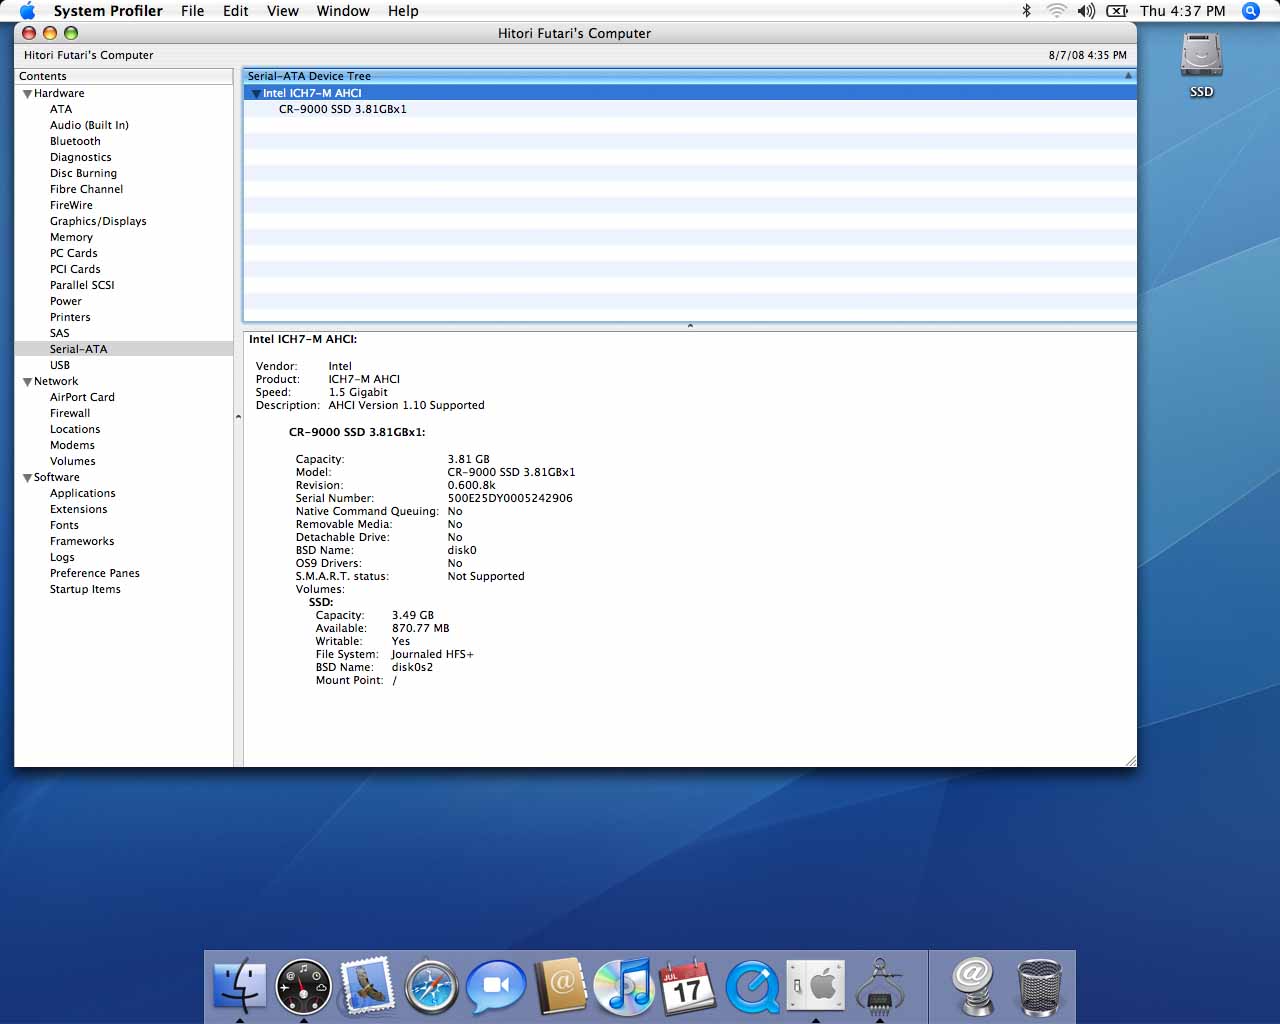Screen dimensions: 1280x1024
Task: Launch Safari from the Dock
Action: tap(431, 986)
